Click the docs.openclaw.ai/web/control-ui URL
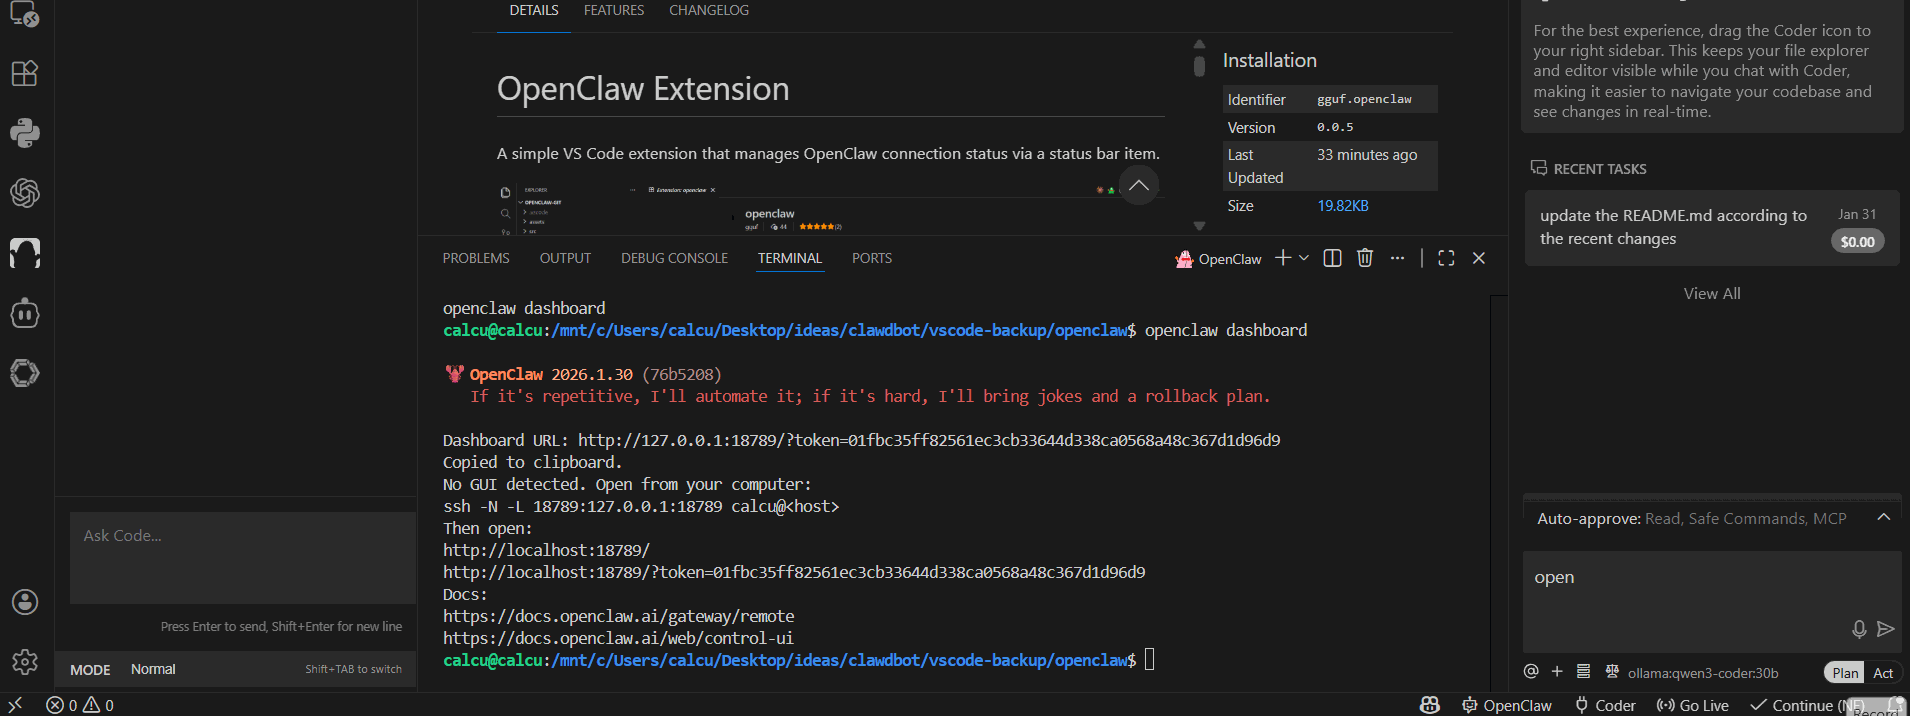The height and width of the screenshot is (716, 1910). 618,638
